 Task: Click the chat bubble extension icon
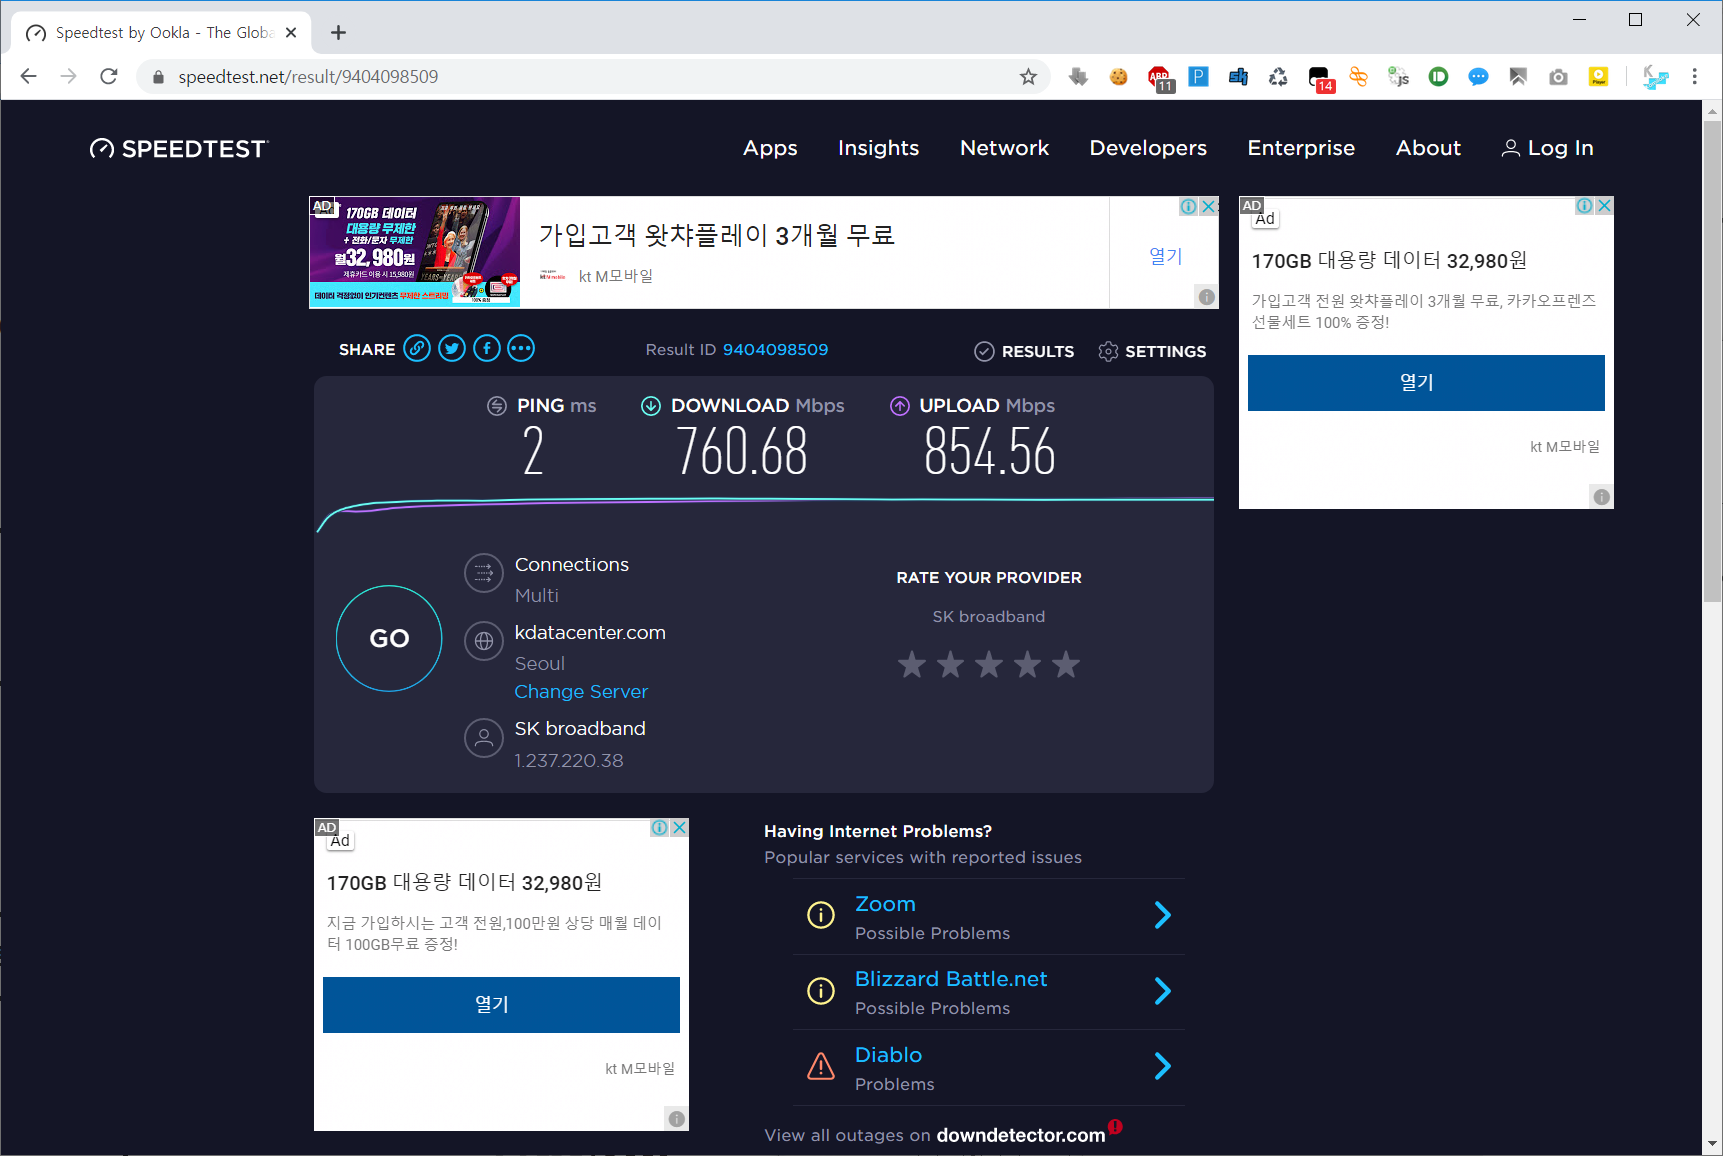tap(1478, 77)
